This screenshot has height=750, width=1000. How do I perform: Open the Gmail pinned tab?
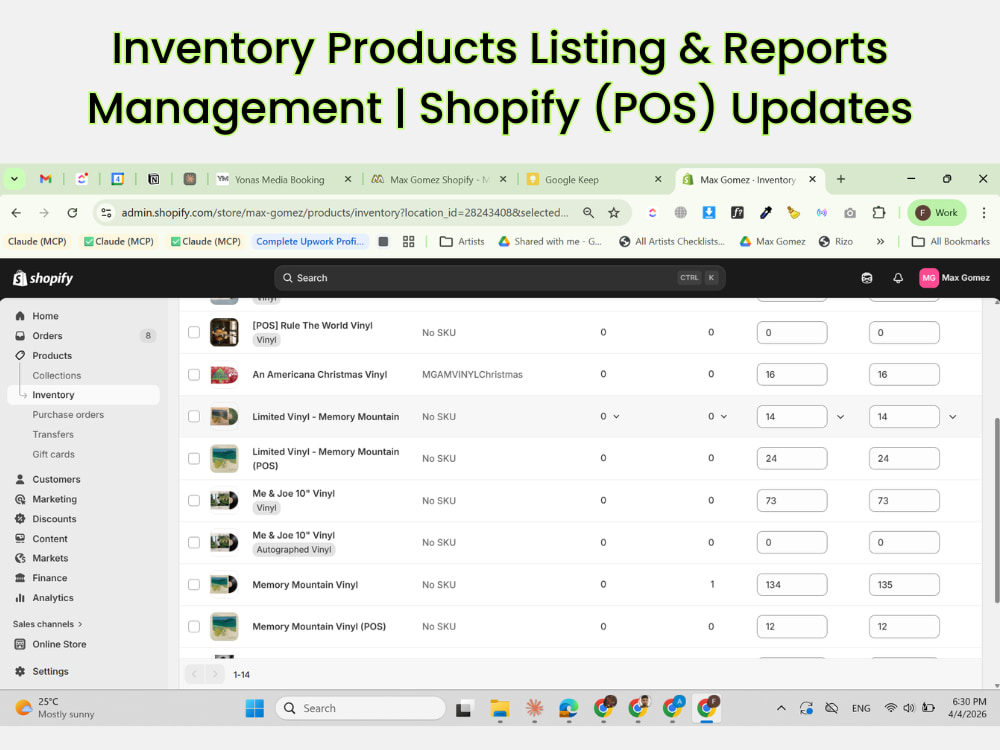[45, 179]
